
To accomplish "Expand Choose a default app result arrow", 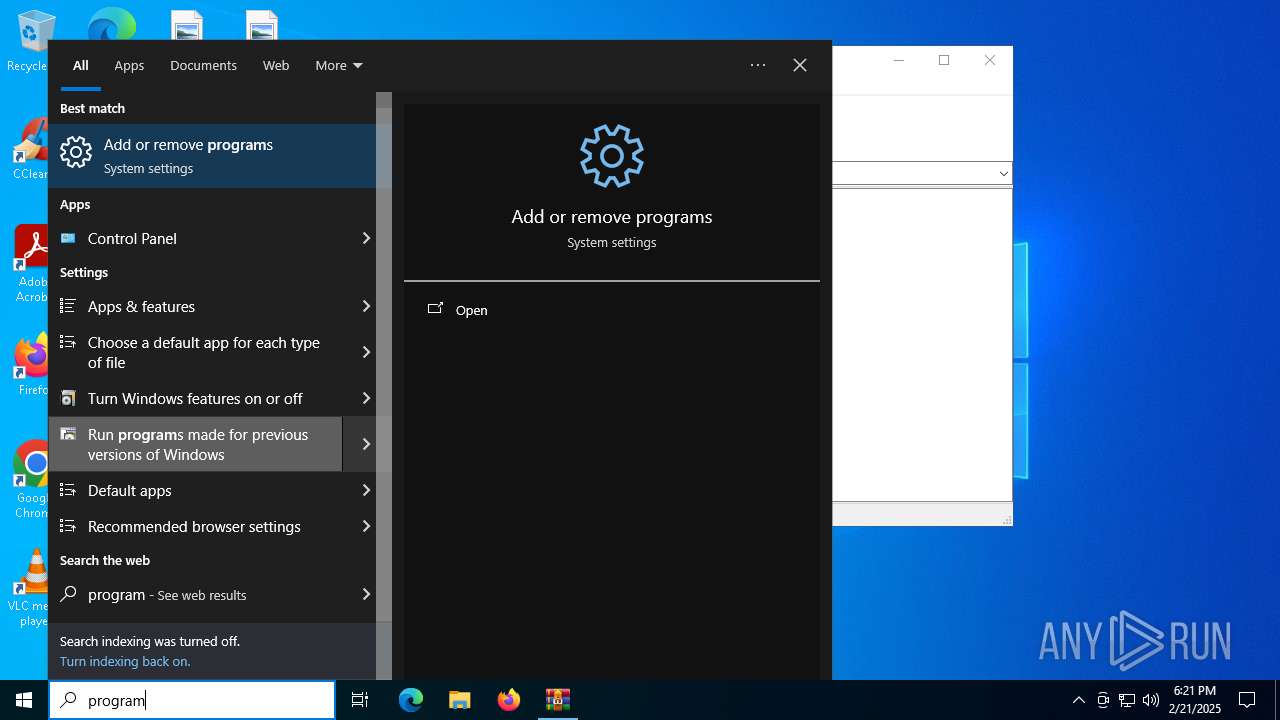I will 366,352.
